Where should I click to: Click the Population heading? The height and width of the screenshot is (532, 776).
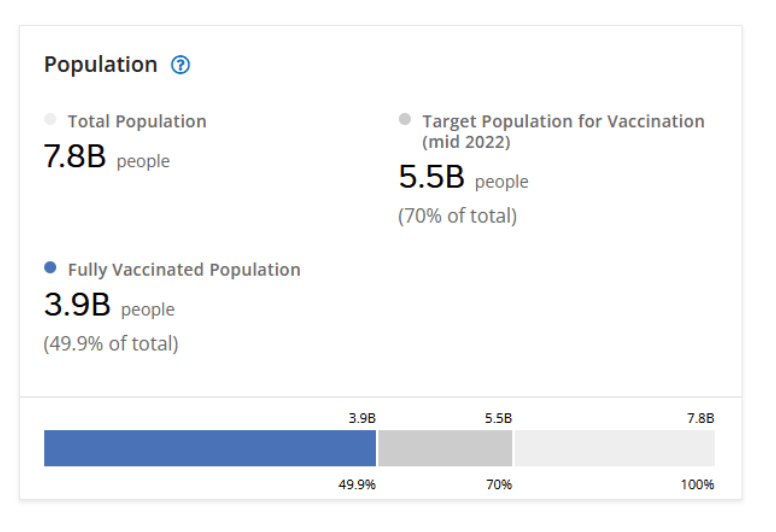click(x=101, y=65)
